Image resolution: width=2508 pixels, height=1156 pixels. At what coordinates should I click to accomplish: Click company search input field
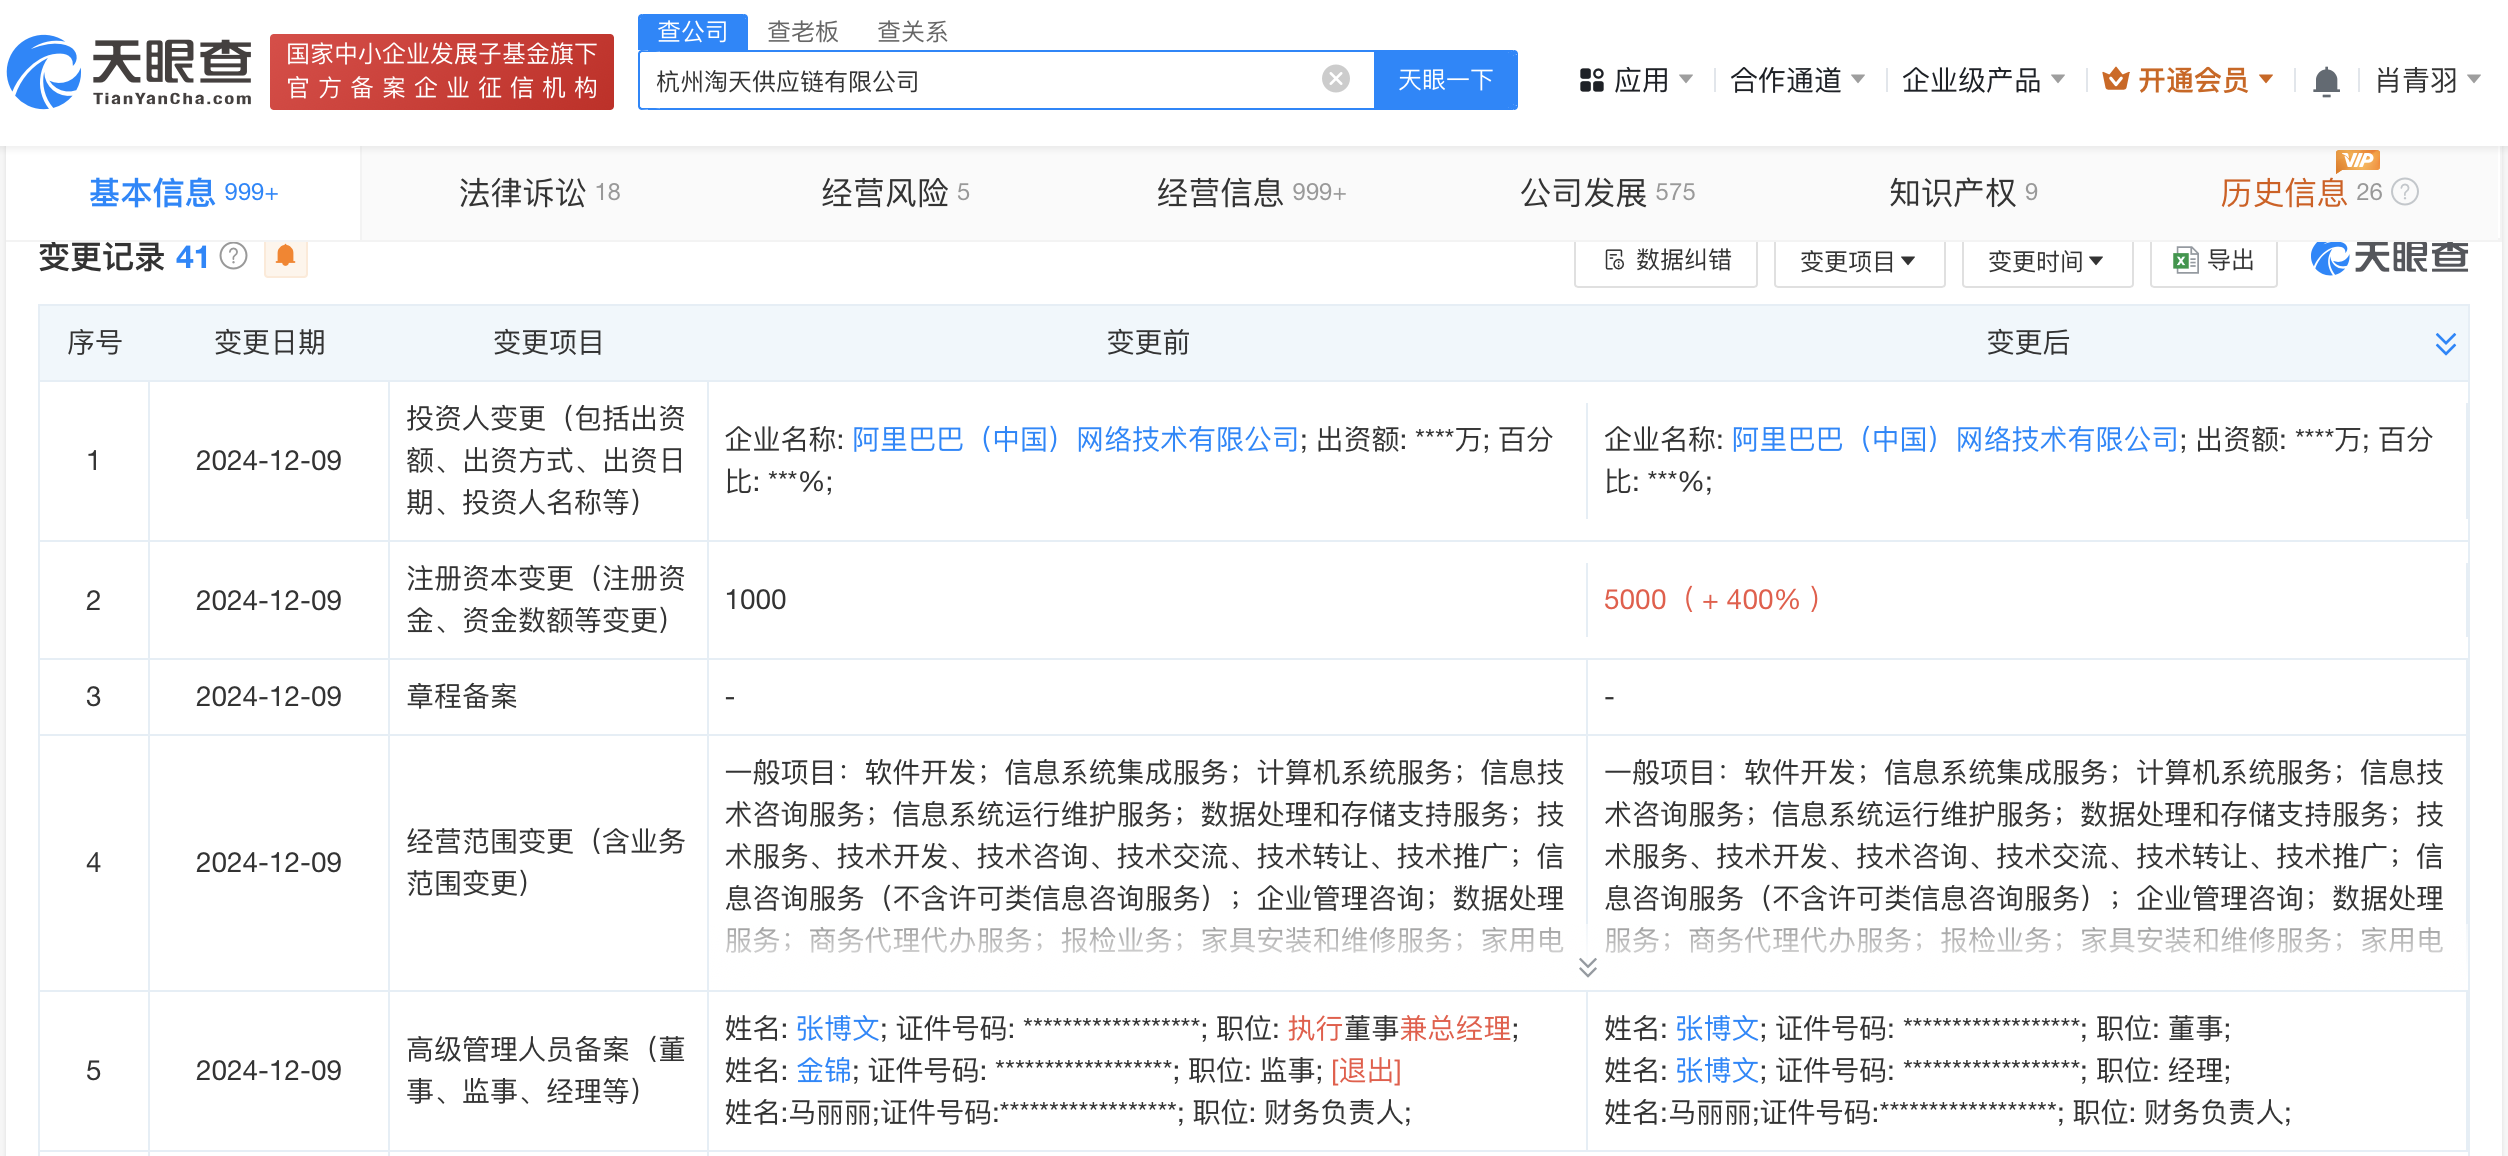(980, 81)
